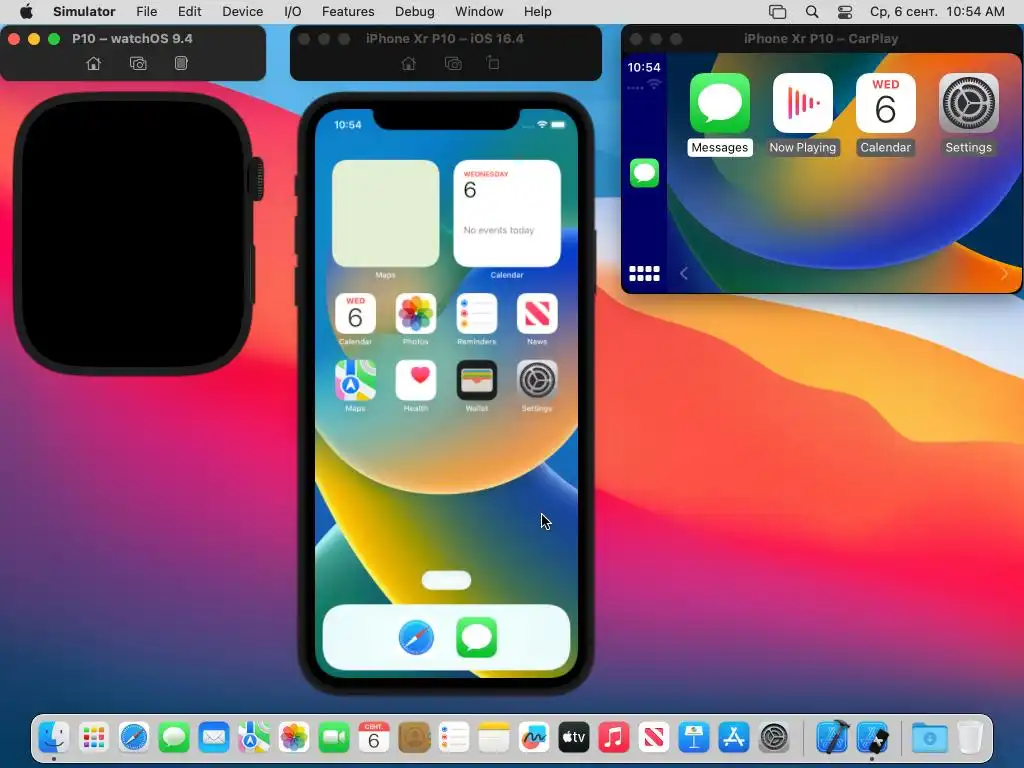Tap CarPlay sidebar Messages icon
The image size is (1024, 768).
coord(644,173)
